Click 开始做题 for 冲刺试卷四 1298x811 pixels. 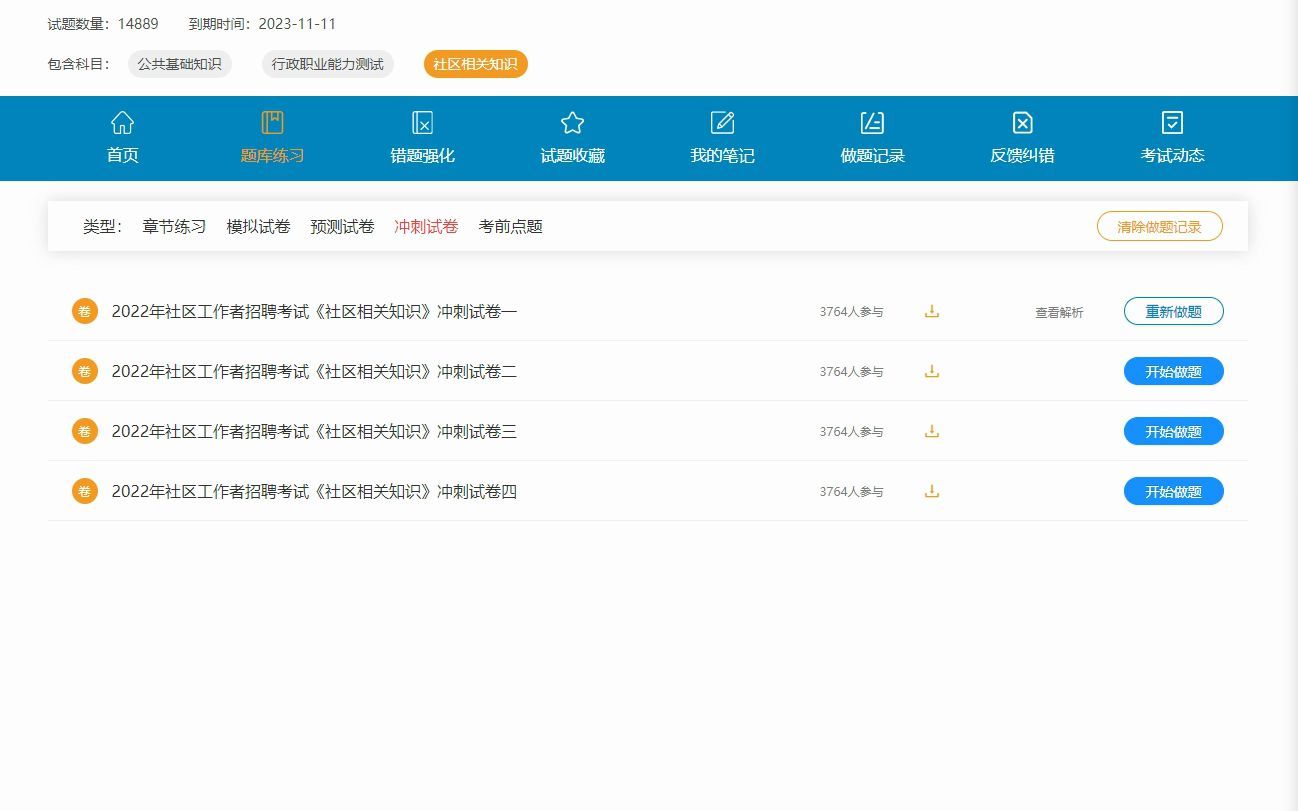(x=1174, y=491)
